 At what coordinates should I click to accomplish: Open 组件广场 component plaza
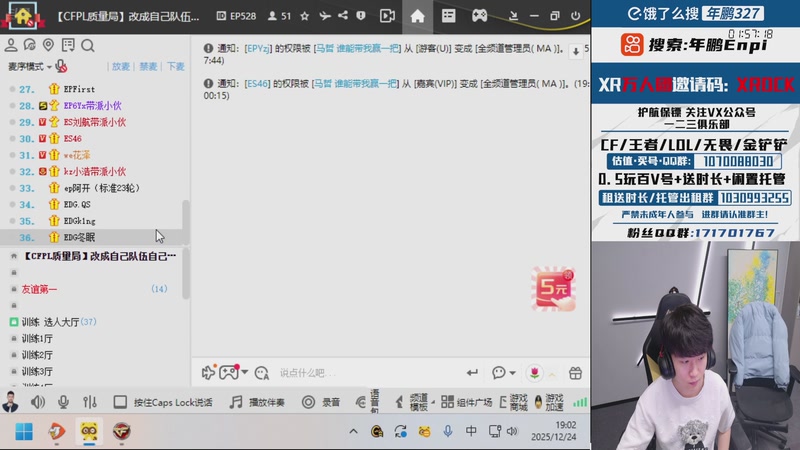coord(467,402)
